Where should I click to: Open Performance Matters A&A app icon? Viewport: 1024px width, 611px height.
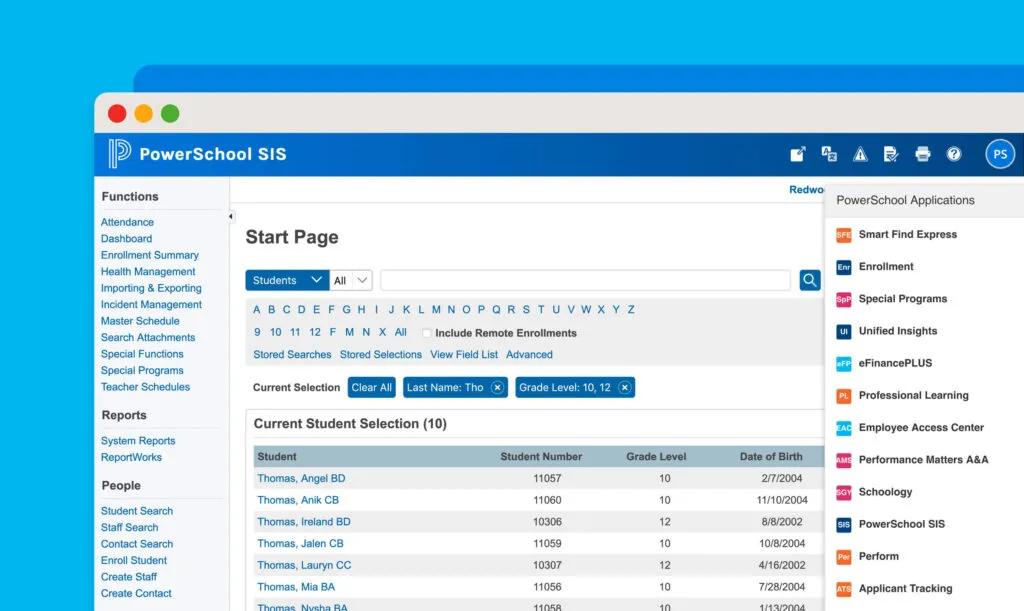(x=844, y=460)
